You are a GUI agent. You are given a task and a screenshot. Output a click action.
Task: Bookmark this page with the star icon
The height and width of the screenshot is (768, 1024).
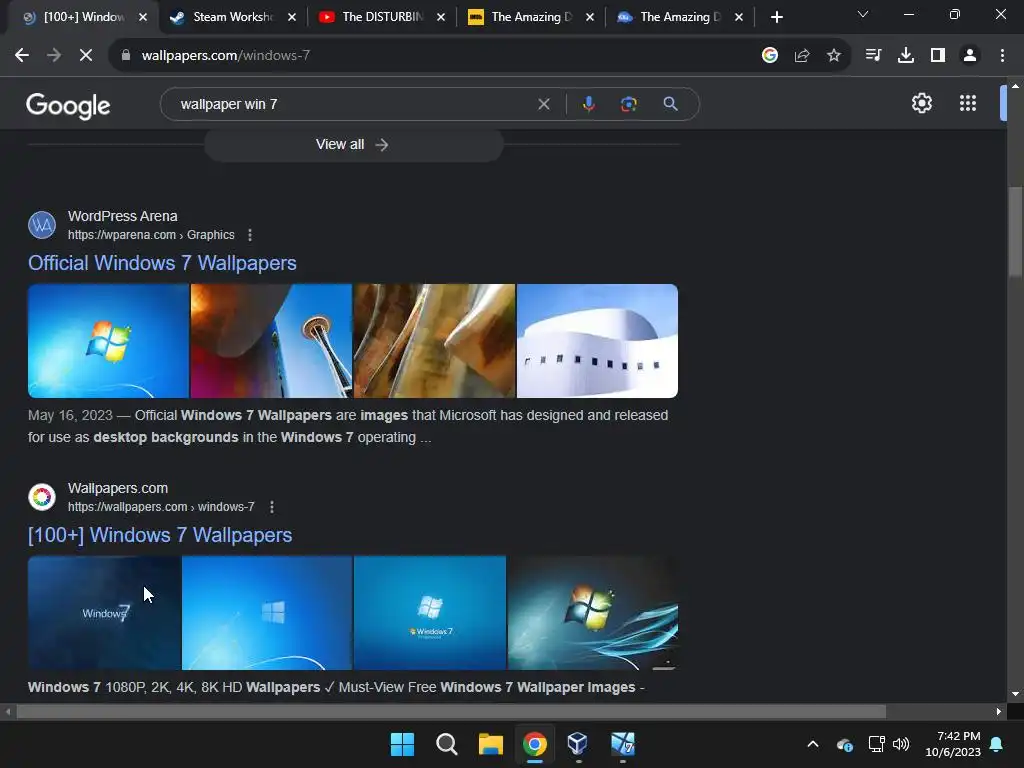tap(834, 56)
